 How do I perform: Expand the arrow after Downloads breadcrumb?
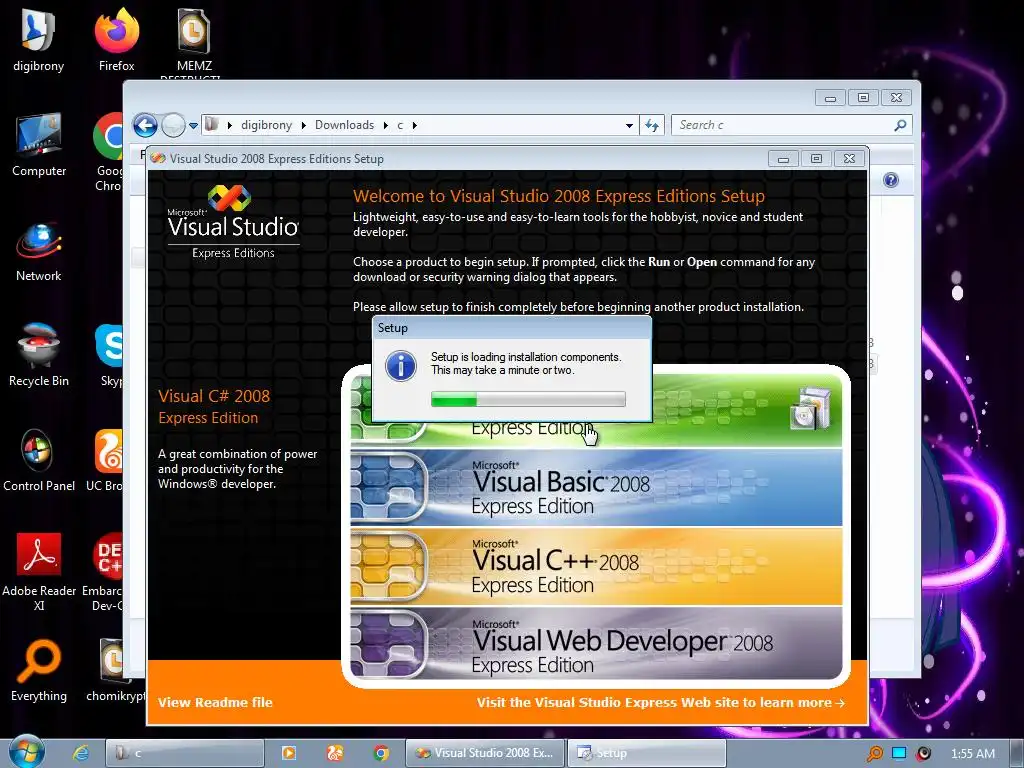[385, 125]
